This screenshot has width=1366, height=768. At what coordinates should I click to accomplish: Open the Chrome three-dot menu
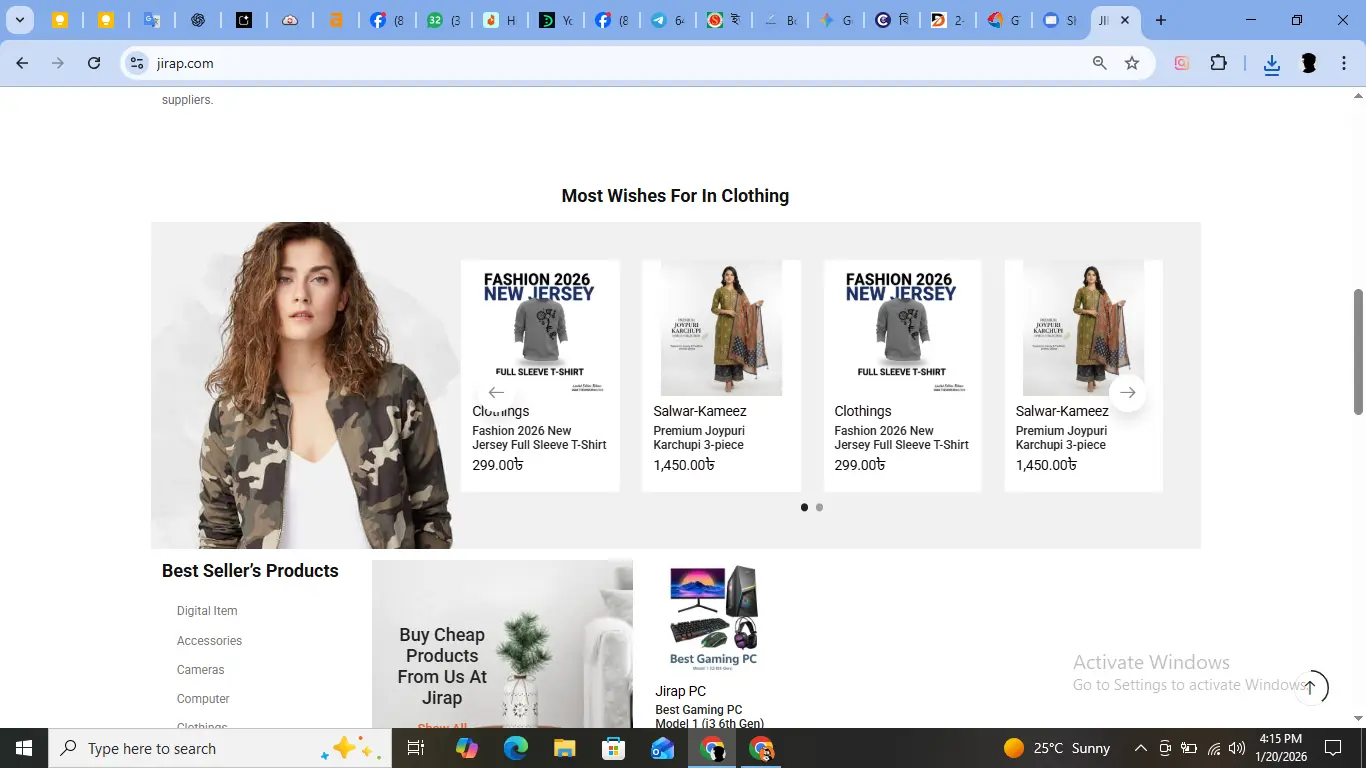point(1344,63)
